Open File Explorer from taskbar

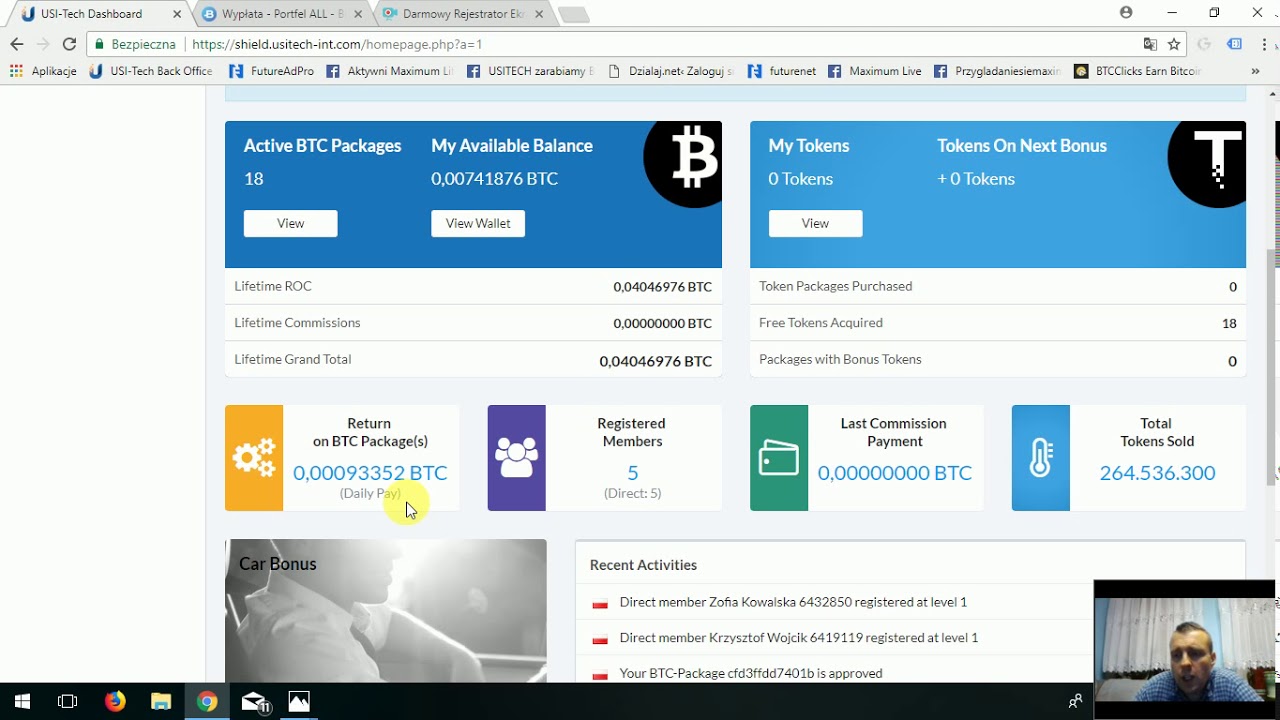point(161,701)
